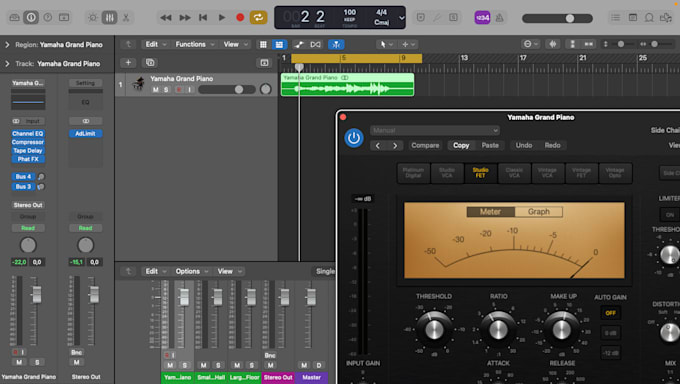680x384 pixels.
Task: Open the Library panel icon
Action: point(14,17)
